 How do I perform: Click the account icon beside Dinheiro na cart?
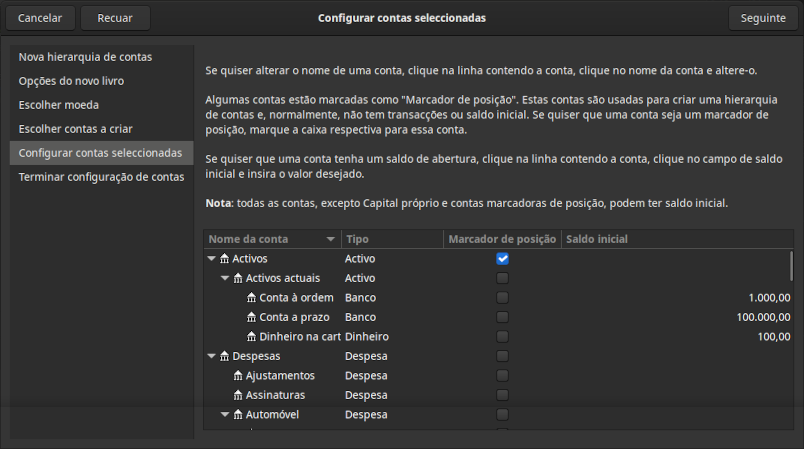coord(251,337)
